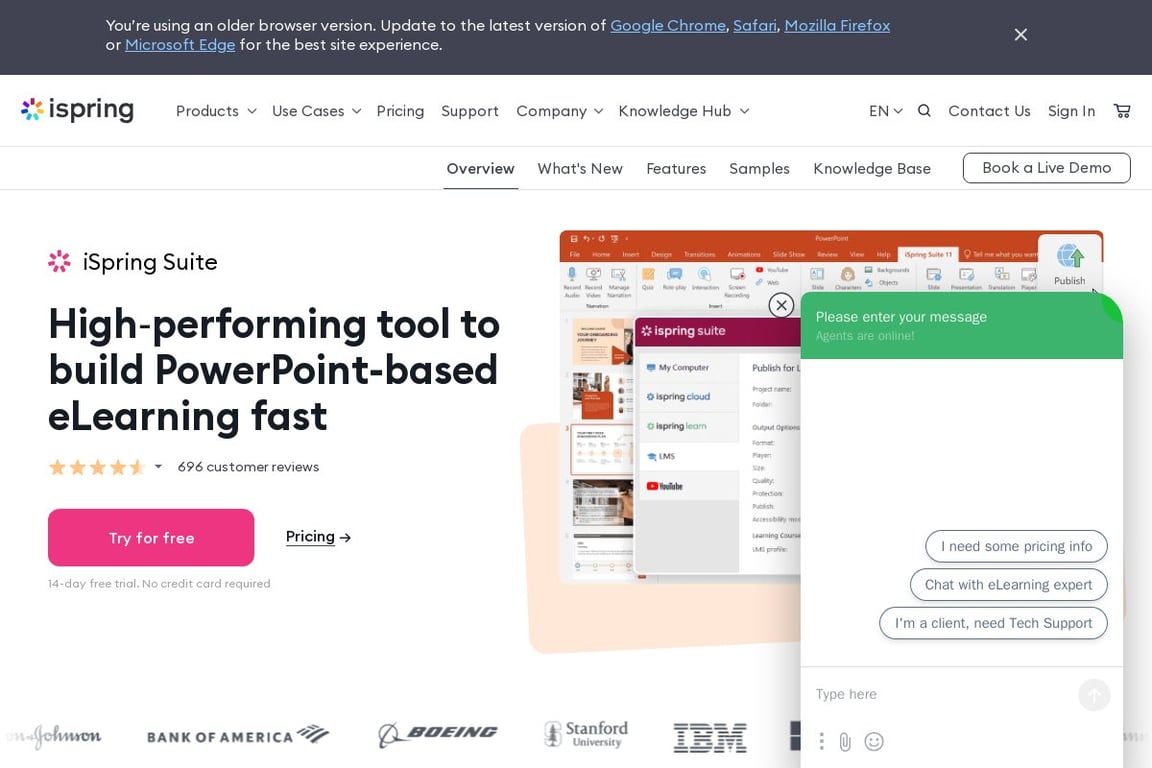Click the Try for free button
This screenshot has height=768, width=1152.
point(151,537)
